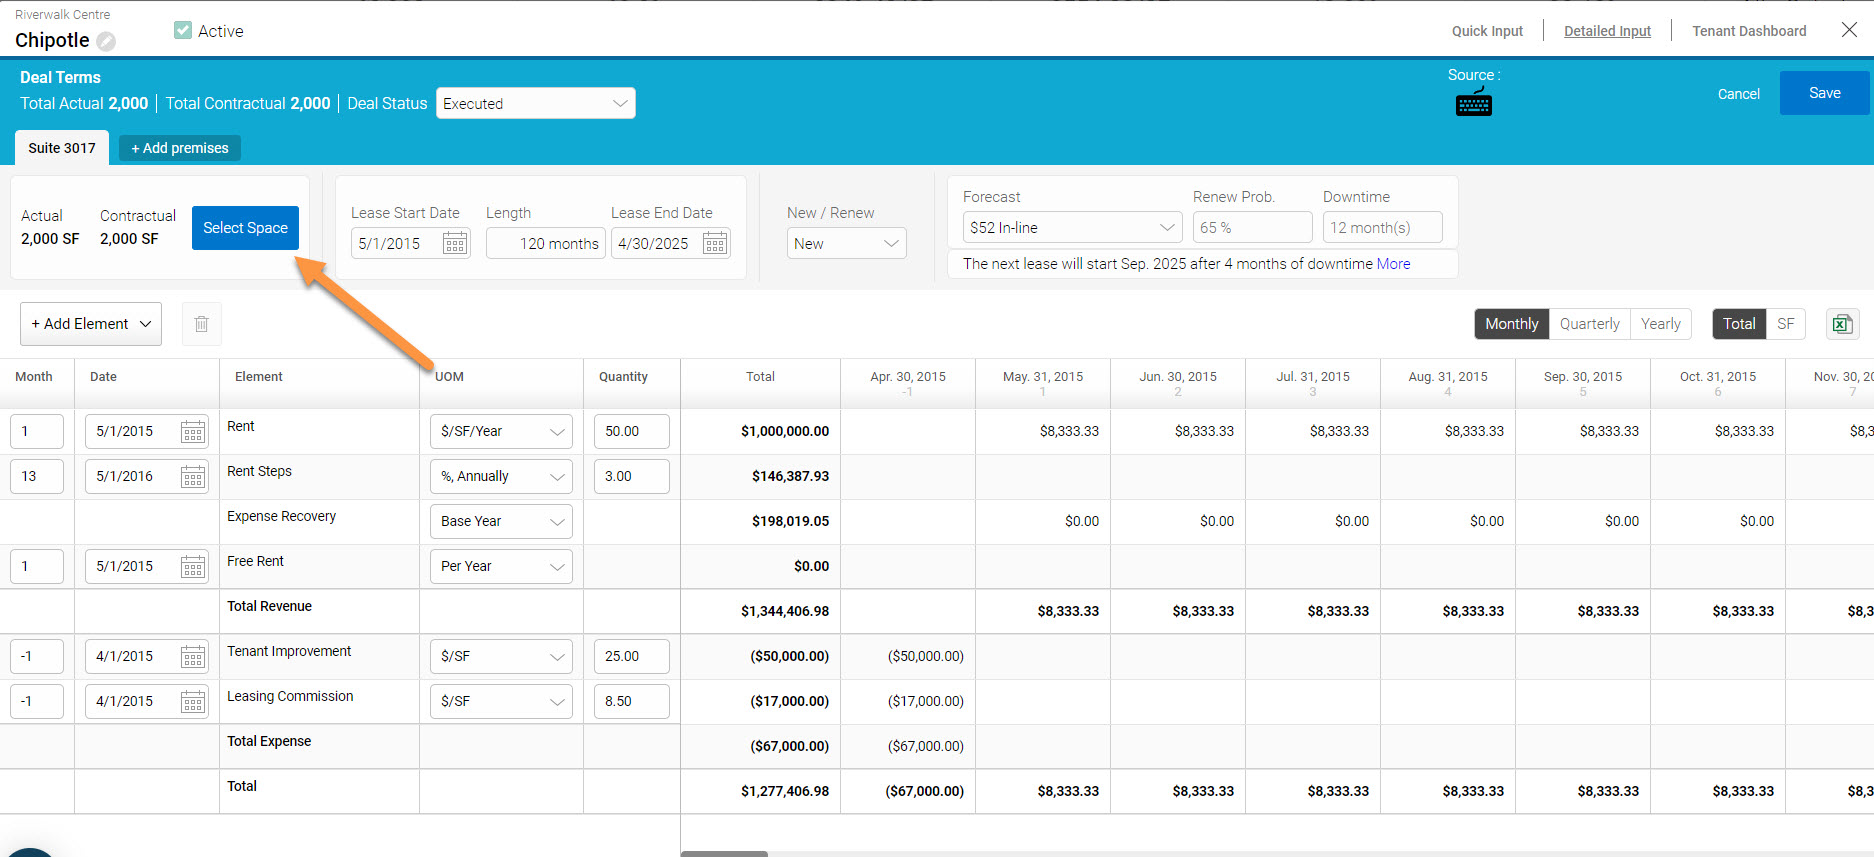Switch to the Quick Input tab
Screen dimensions: 1874x857
pos(1487,31)
